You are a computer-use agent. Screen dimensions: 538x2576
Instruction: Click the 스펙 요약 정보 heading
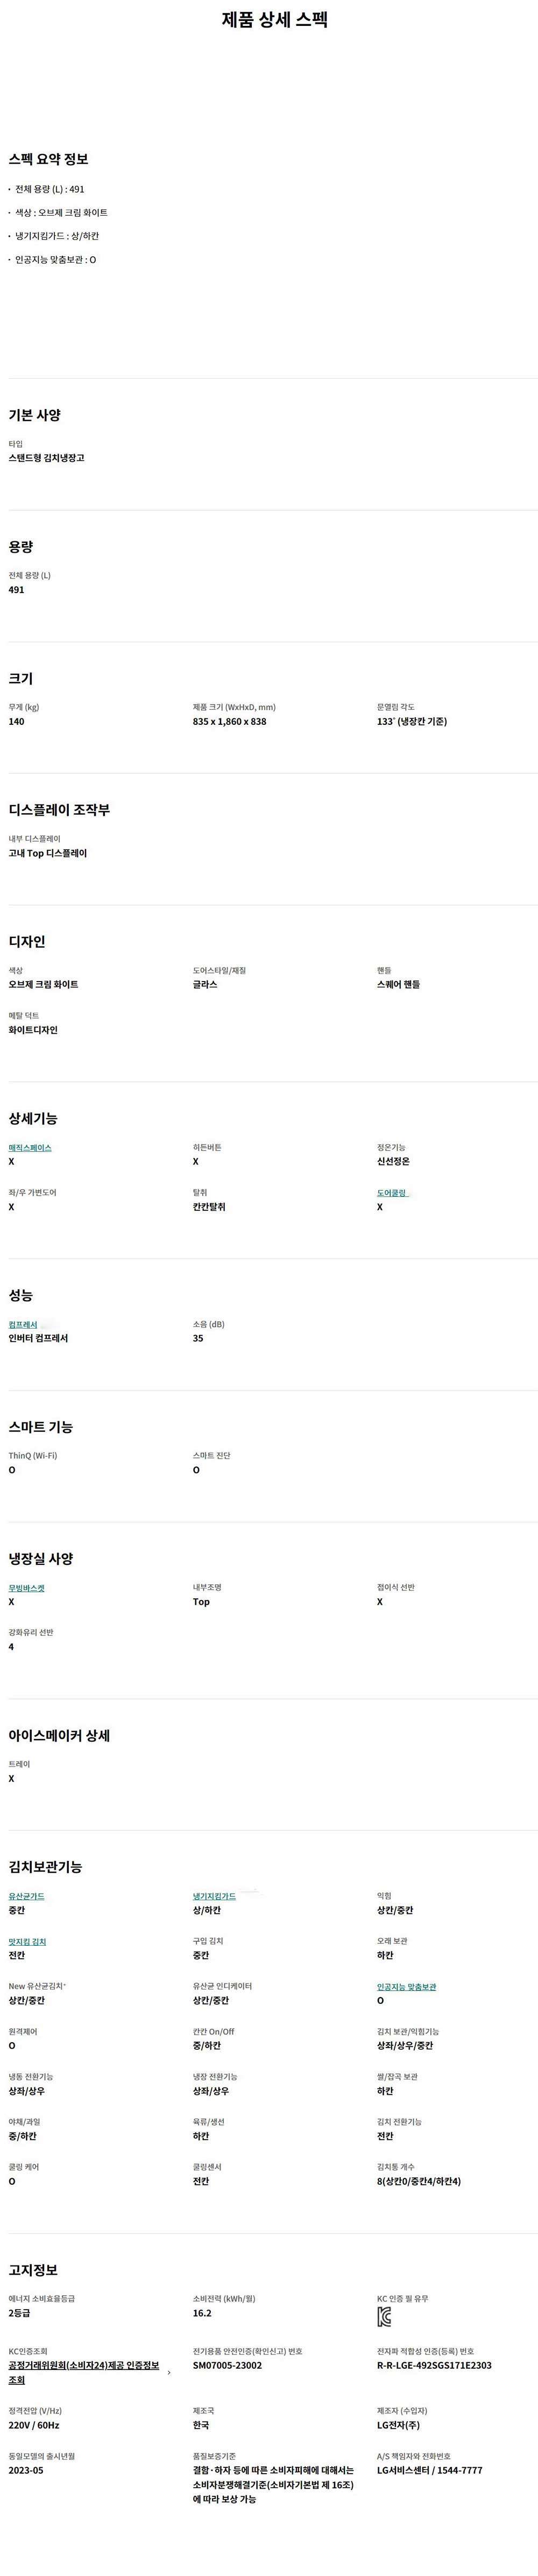point(48,159)
